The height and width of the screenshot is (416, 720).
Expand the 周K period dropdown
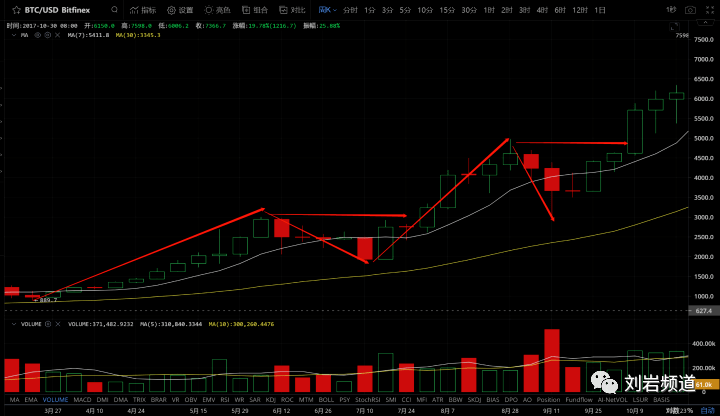click(327, 10)
